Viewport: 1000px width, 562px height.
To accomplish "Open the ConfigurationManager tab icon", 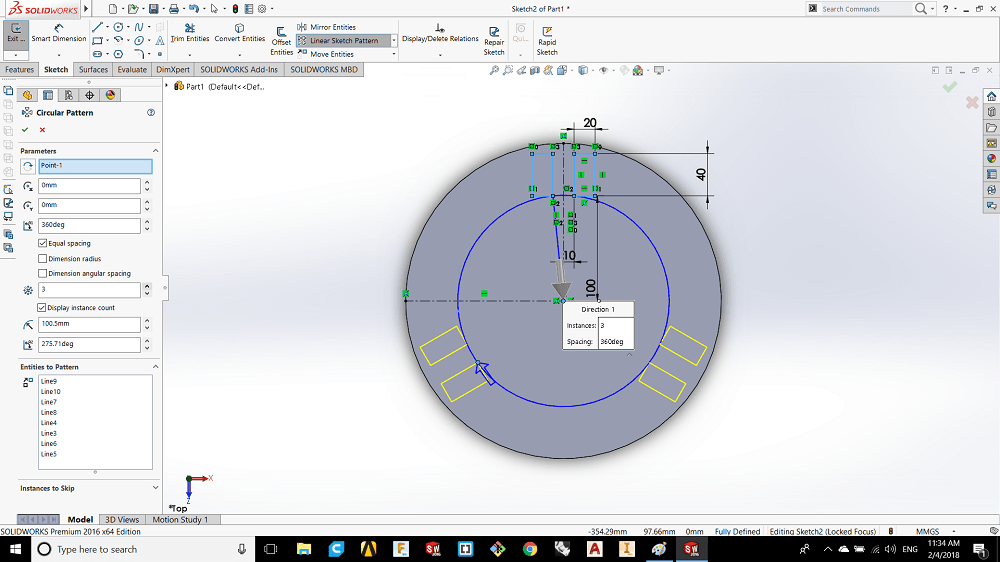I will 69,95.
